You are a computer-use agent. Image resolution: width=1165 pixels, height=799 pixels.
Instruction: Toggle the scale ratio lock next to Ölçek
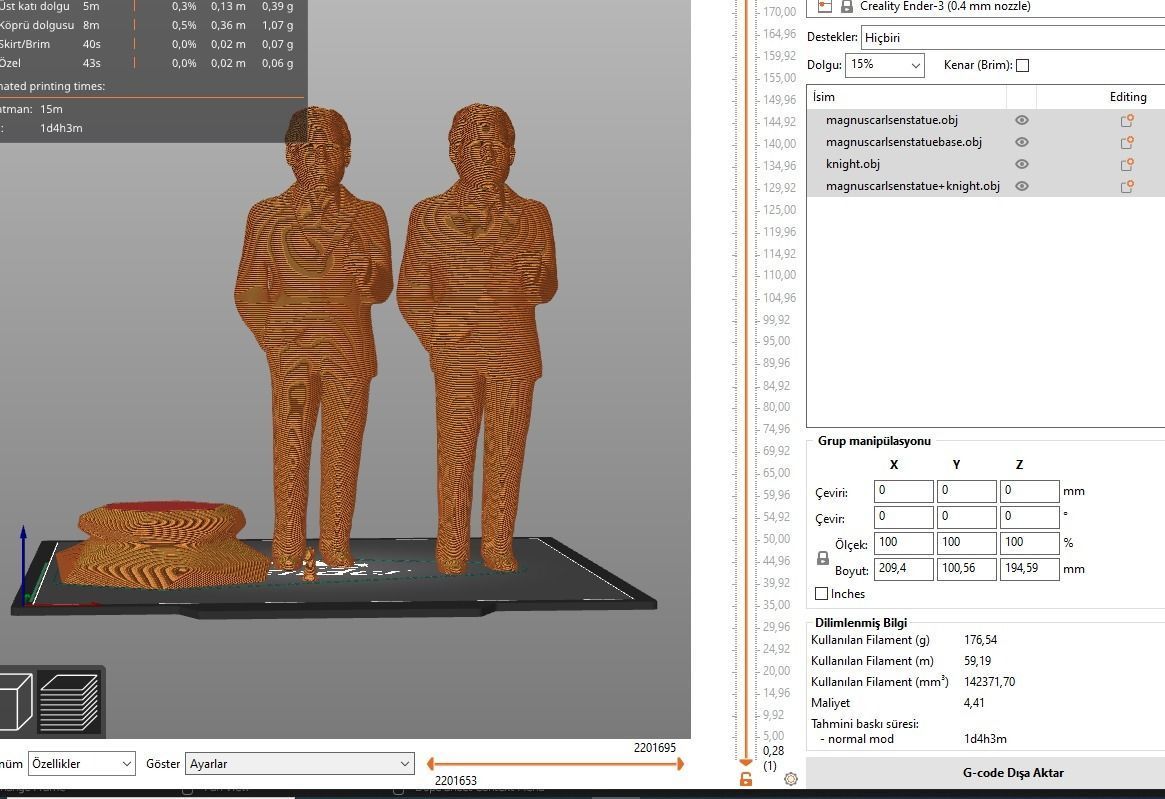tap(822, 557)
